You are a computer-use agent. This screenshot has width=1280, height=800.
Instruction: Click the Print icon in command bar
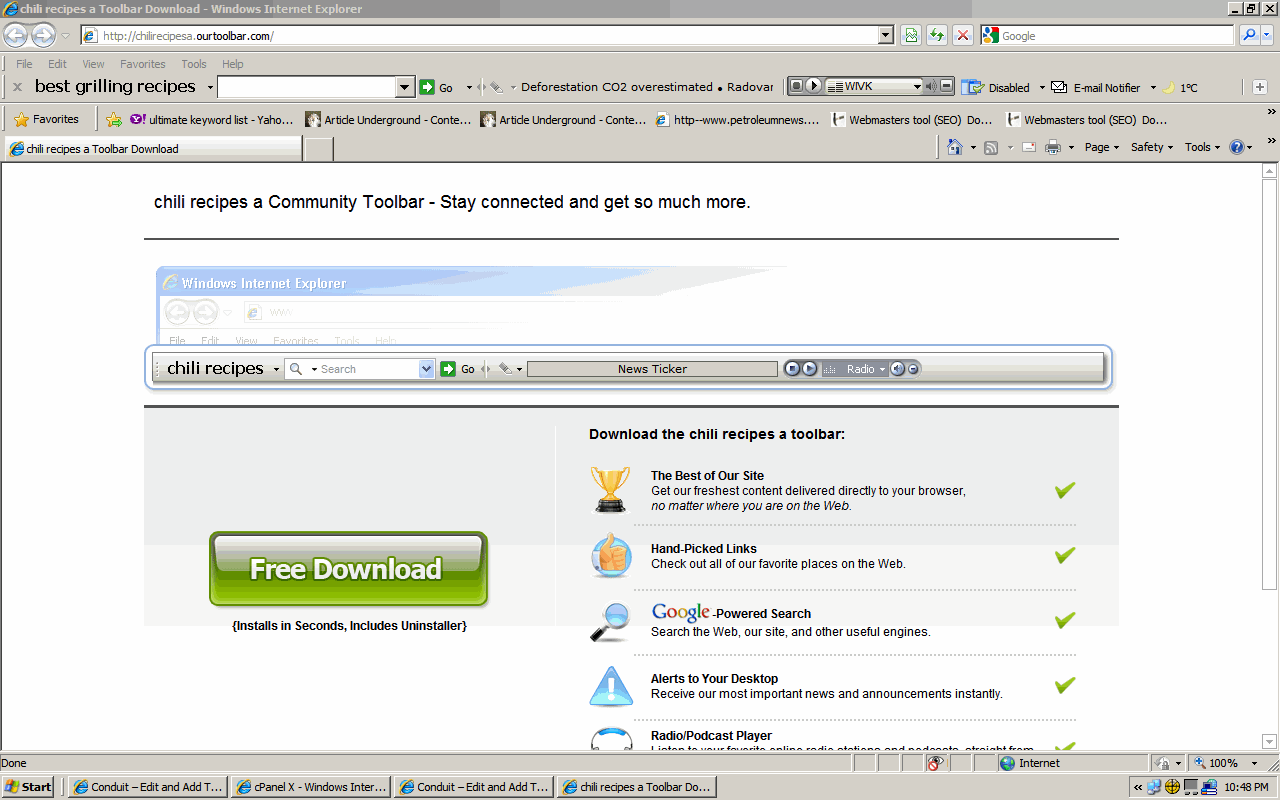tap(1053, 147)
